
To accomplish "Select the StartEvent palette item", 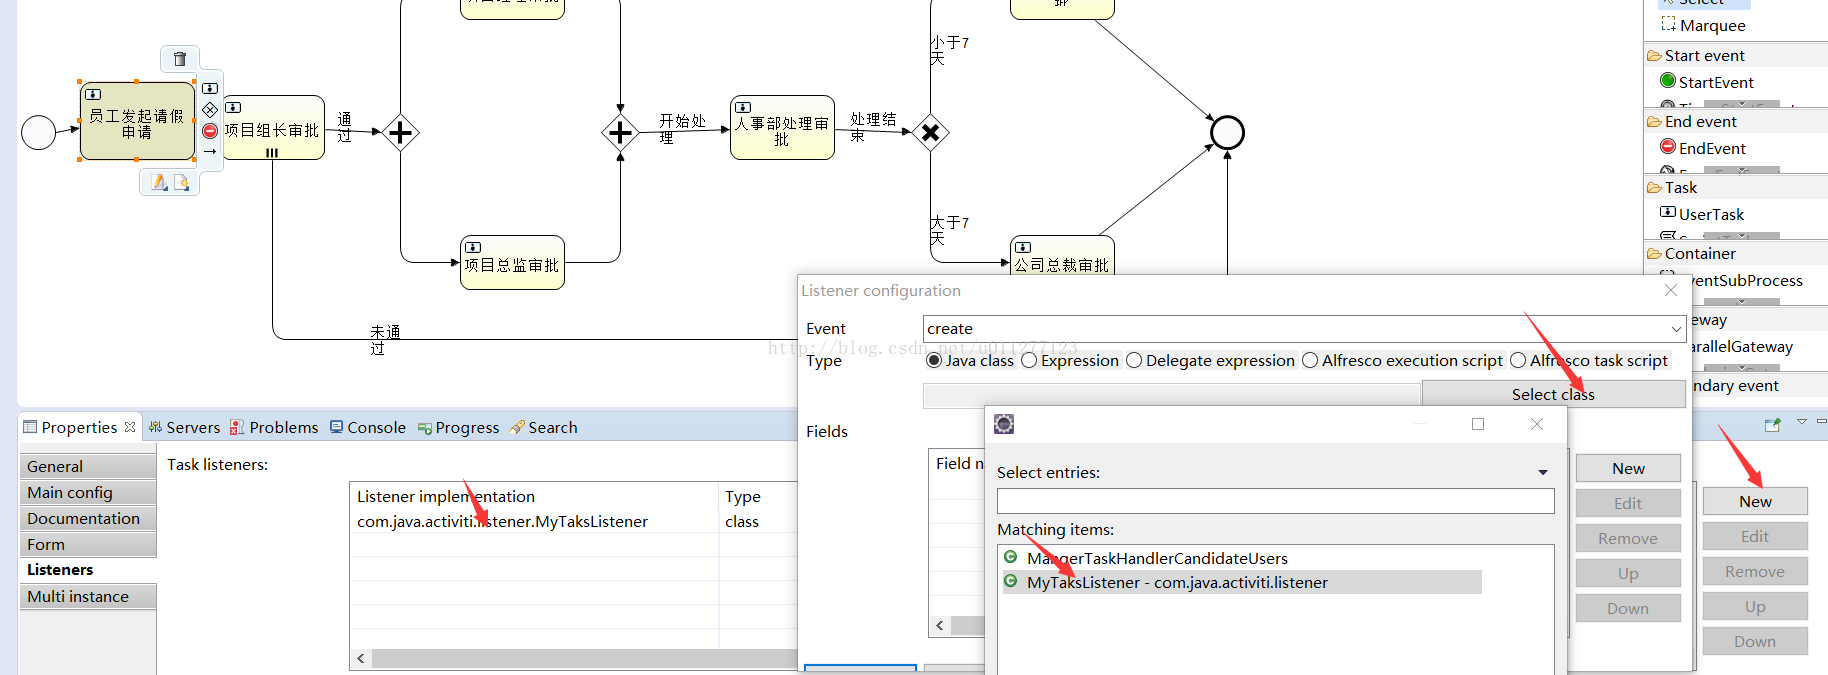I will pos(1707,82).
